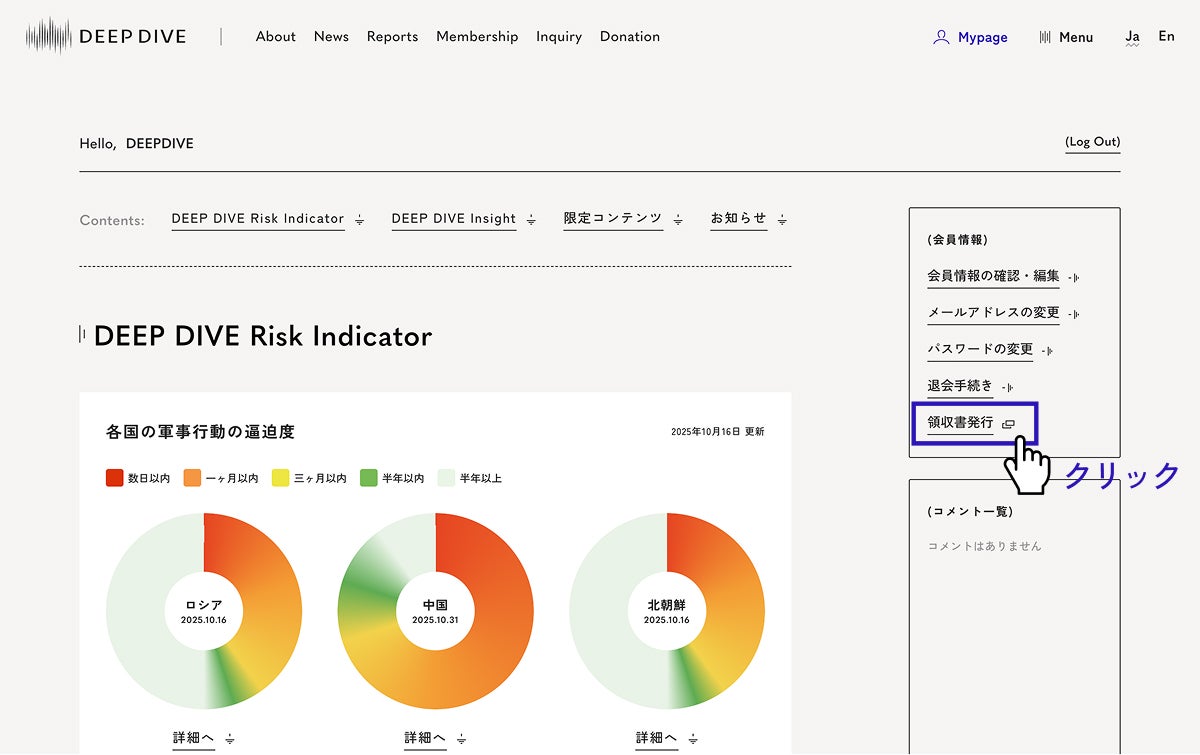Click the DEEP DIVE waveform logo
This screenshot has height=755, width=1200.
pyautogui.click(x=49, y=36)
